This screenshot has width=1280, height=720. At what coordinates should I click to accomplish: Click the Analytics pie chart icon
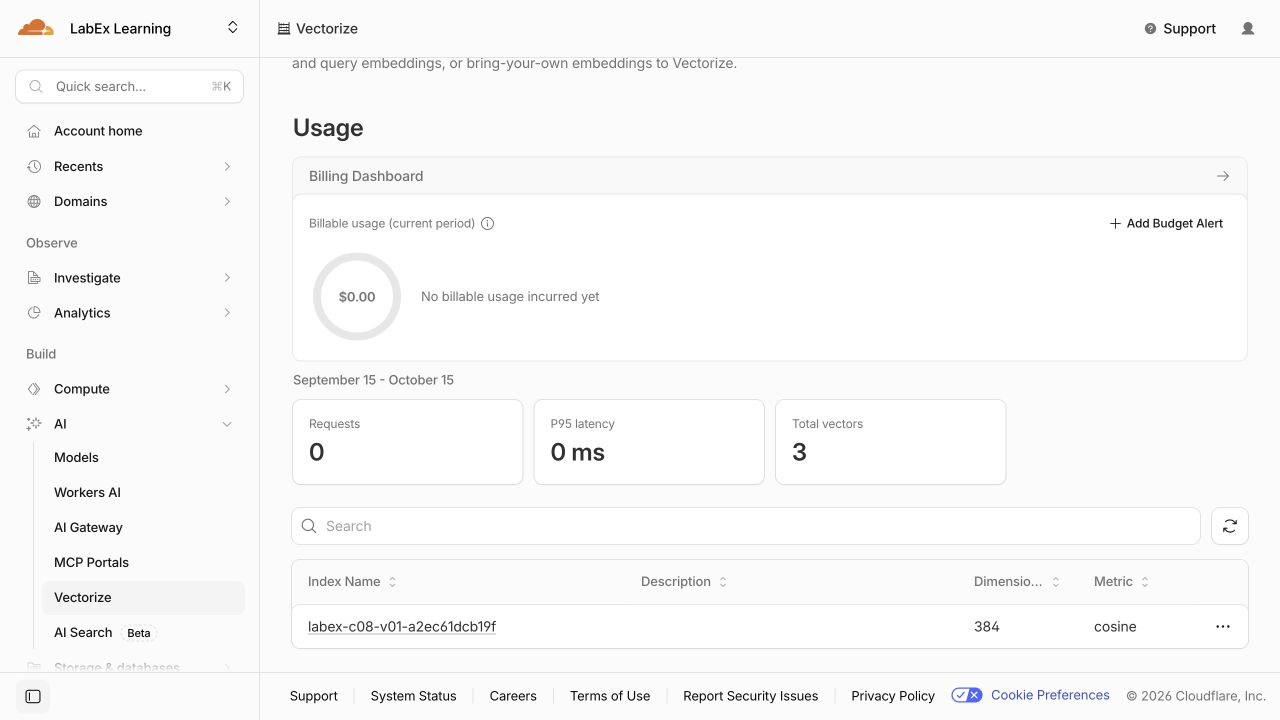pyautogui.click(x=34, y=313)
